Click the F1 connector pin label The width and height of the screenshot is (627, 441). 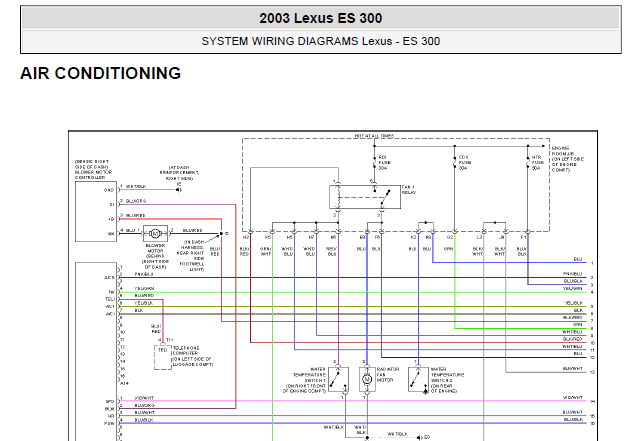523,237
